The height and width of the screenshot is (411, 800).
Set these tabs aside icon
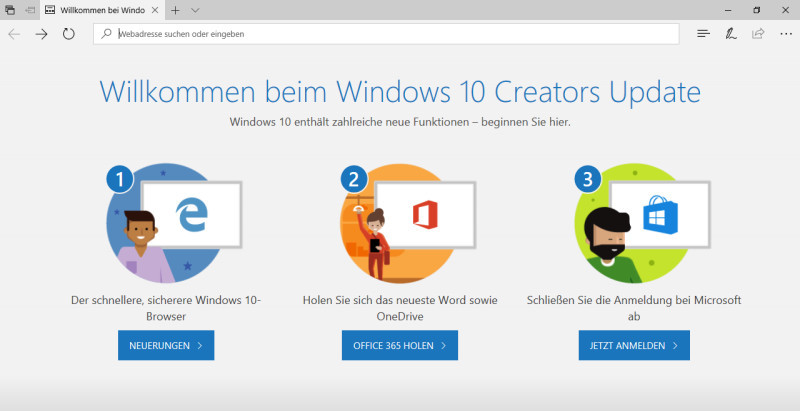[31, 10]
